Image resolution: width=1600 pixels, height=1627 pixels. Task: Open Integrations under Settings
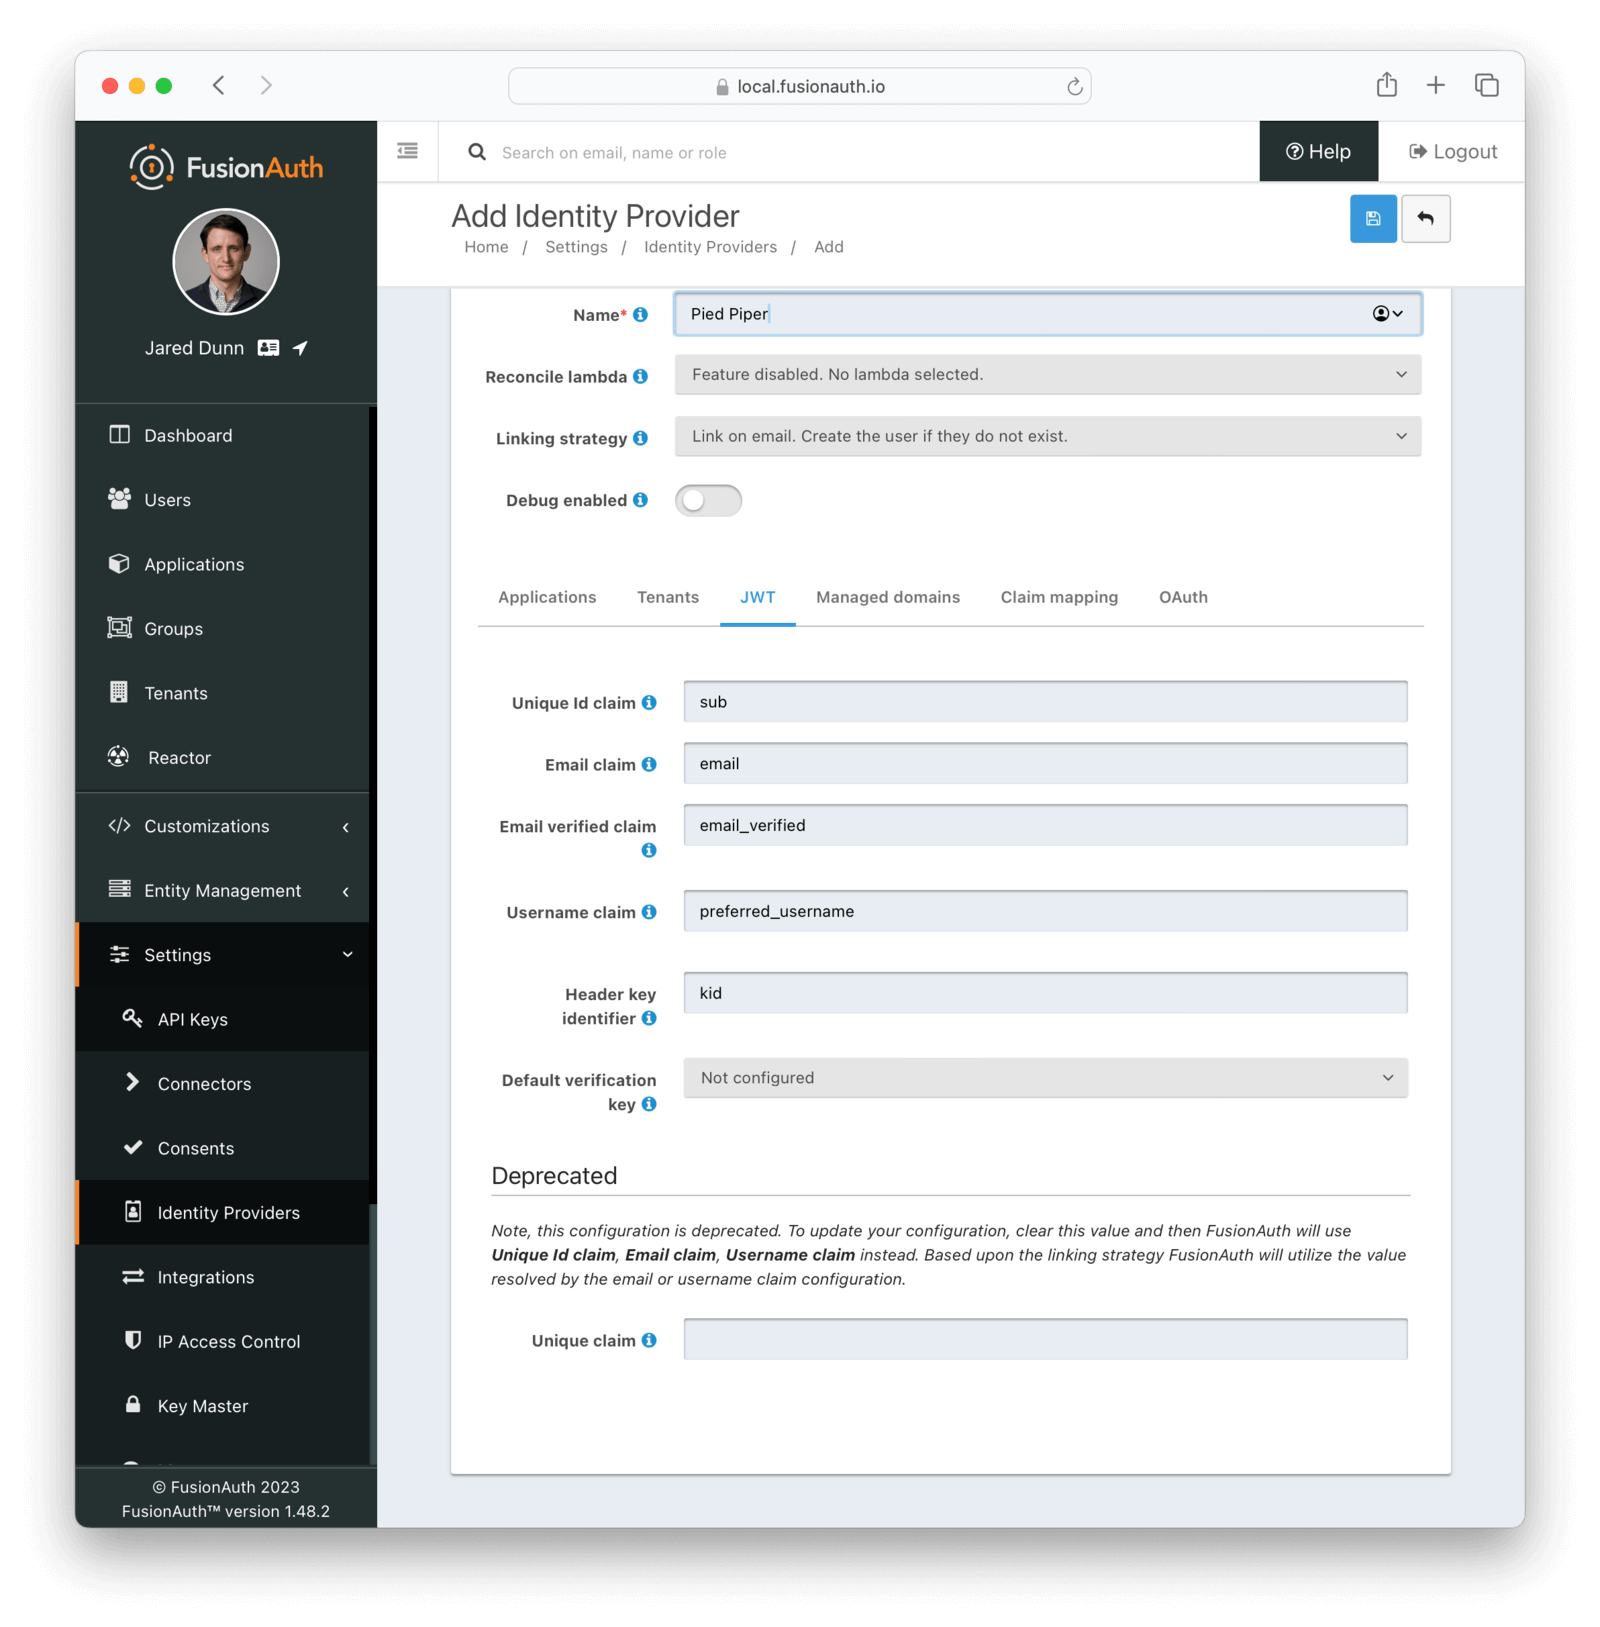[x=222, y=1278]
